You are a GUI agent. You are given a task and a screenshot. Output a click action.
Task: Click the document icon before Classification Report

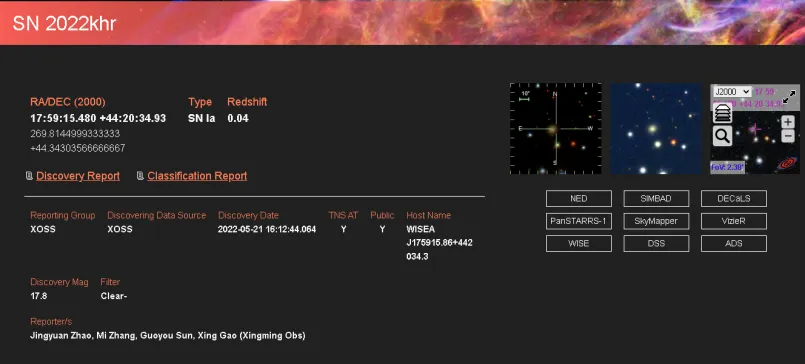click(x=140, y=176)
